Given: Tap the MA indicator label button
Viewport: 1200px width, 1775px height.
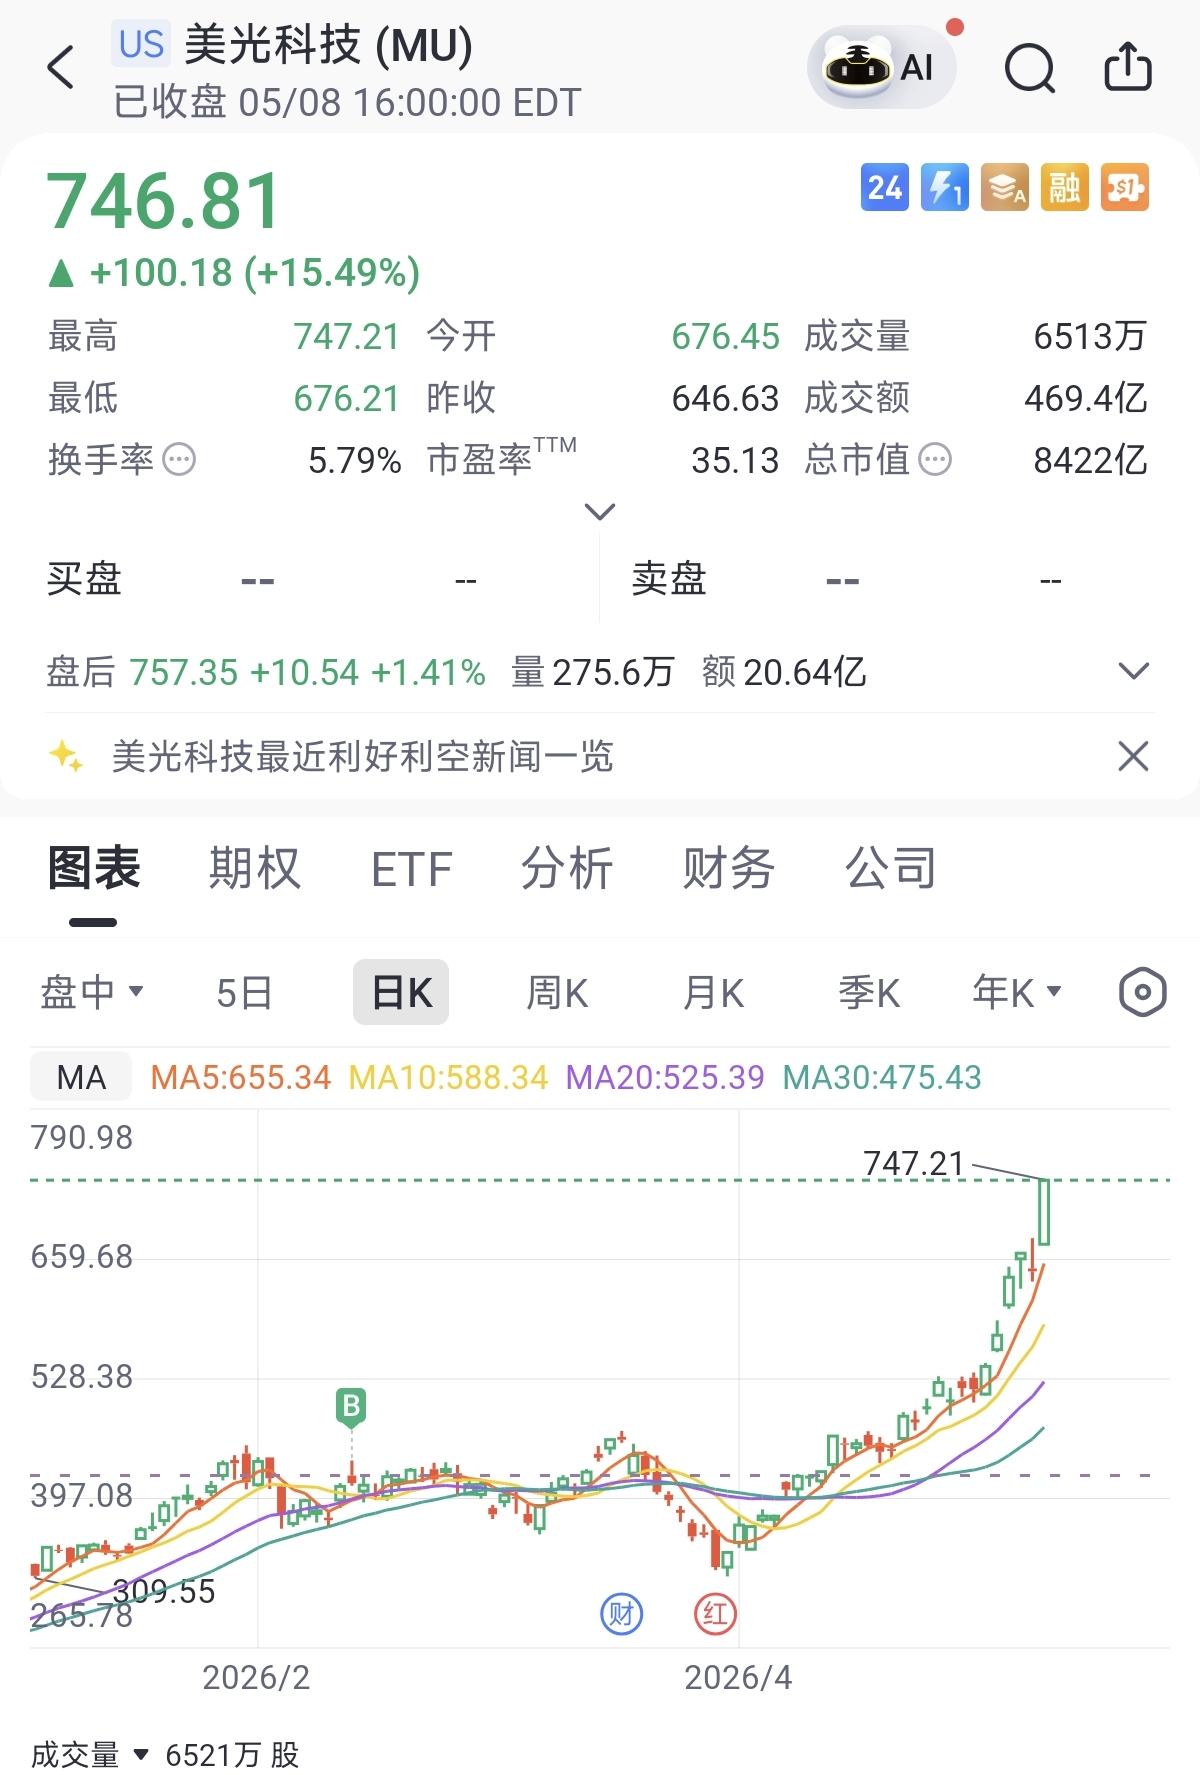Looking at the screenshot, I should click(x=81, y=1077).
